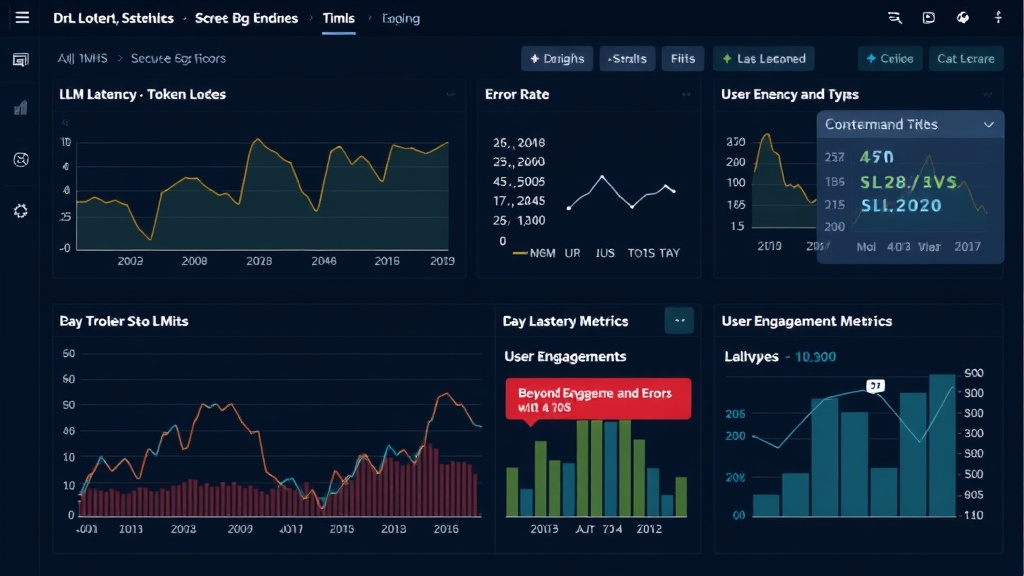Click the play square icon in header
The image size is (1024, 576).
point(929,18)
